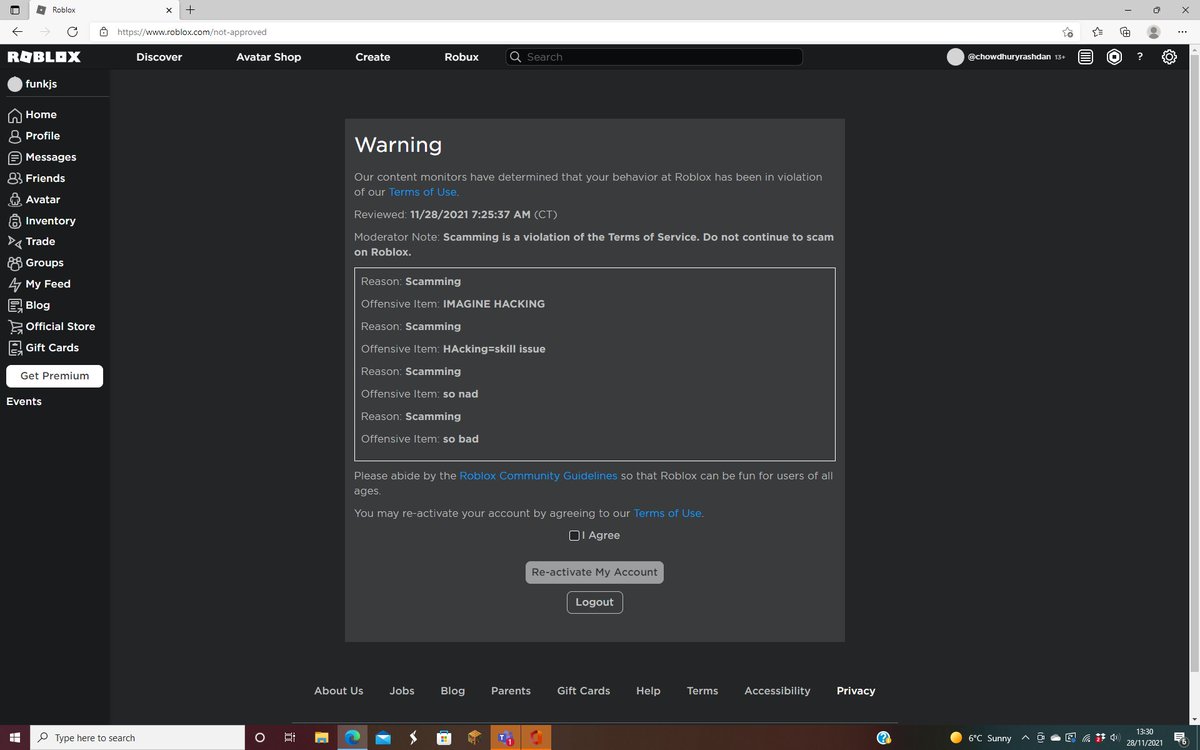Open first Terms of Use link
Image resolution: width=1200 pixels, height=750 pixels.
(422, 192)
